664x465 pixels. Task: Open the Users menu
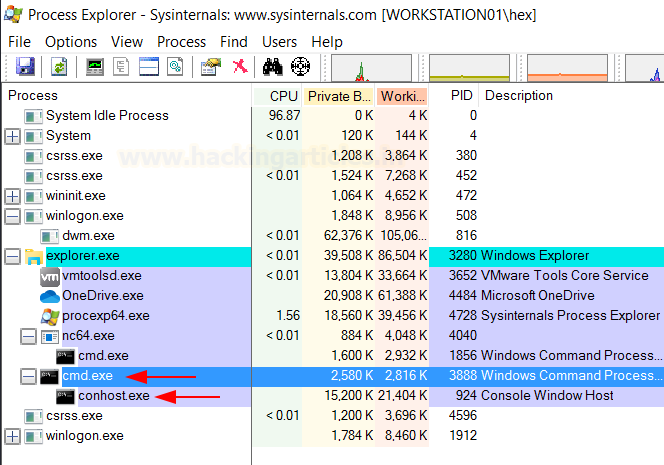(279, 42)
